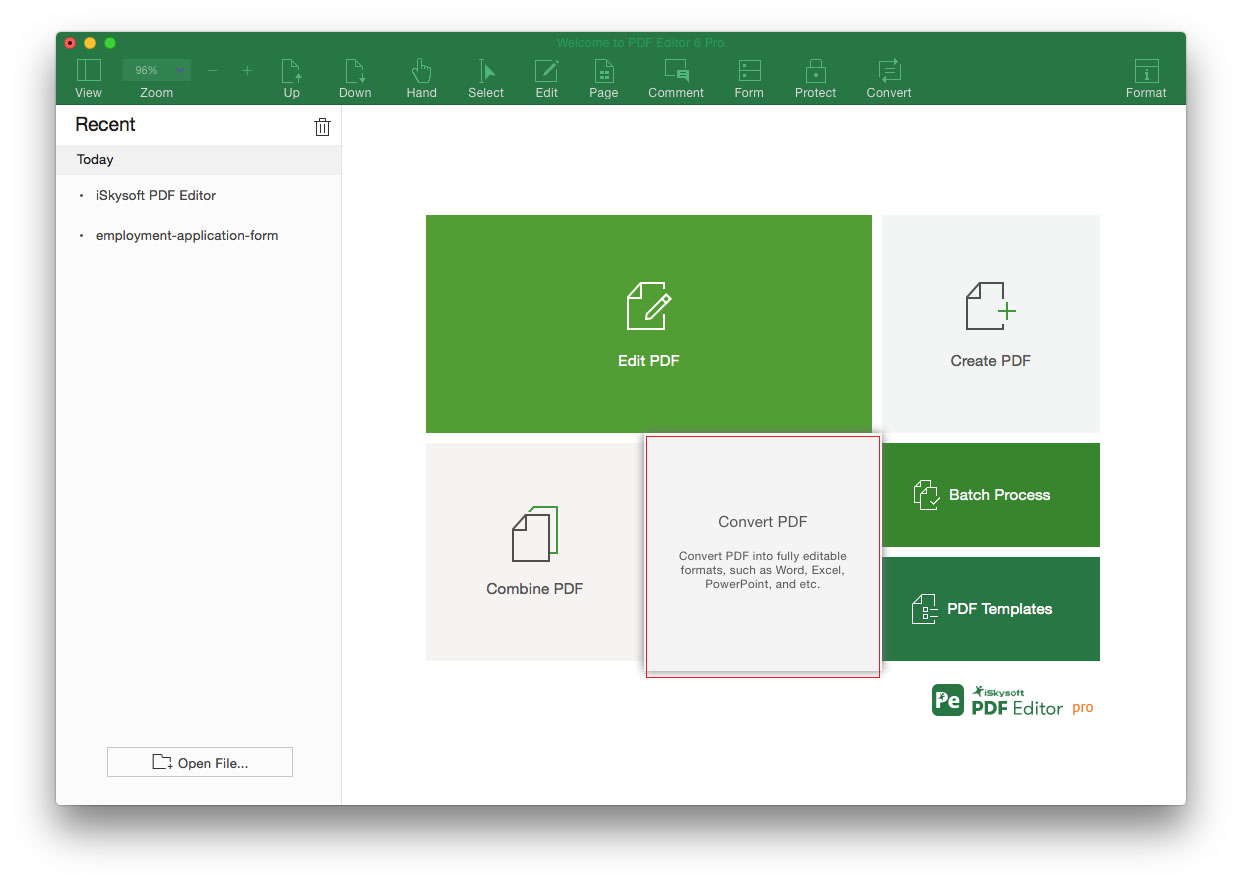Viewport: 1242px width, 885px height.
Task: Click the zoom out minus control
Action: 212,71
